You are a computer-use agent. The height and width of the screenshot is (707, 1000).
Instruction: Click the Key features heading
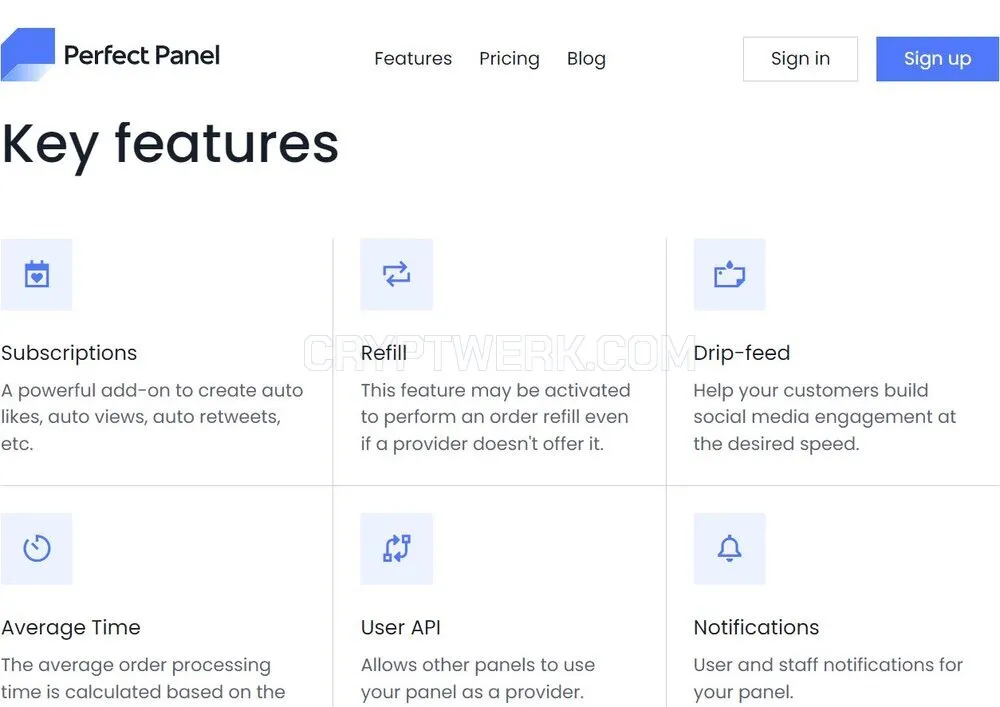point(170,146)
